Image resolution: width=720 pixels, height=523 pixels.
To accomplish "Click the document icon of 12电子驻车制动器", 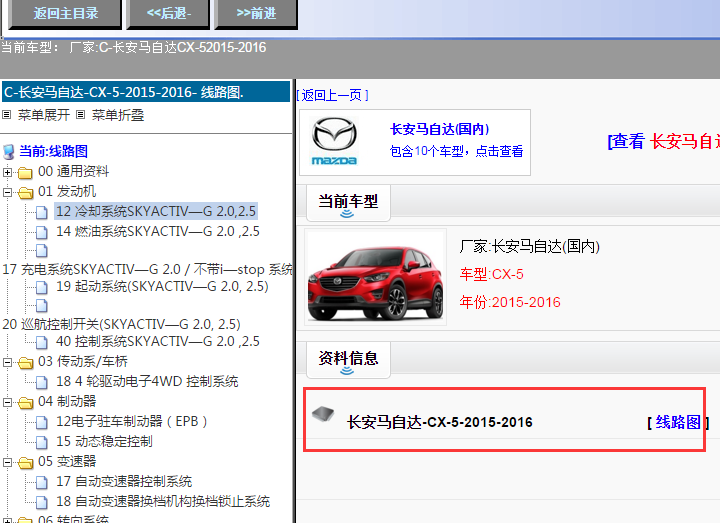I will point(42,422).
